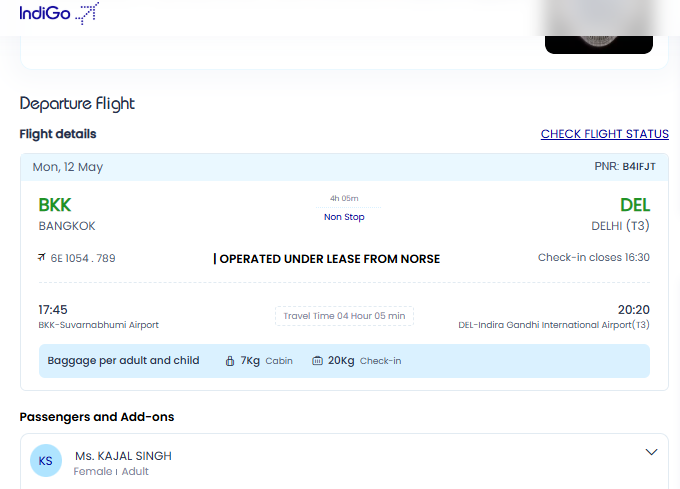Viewport: 680px width, 489px height.
Task: Click the Passengers and Add-ons heading
Action: click(97, 417)
